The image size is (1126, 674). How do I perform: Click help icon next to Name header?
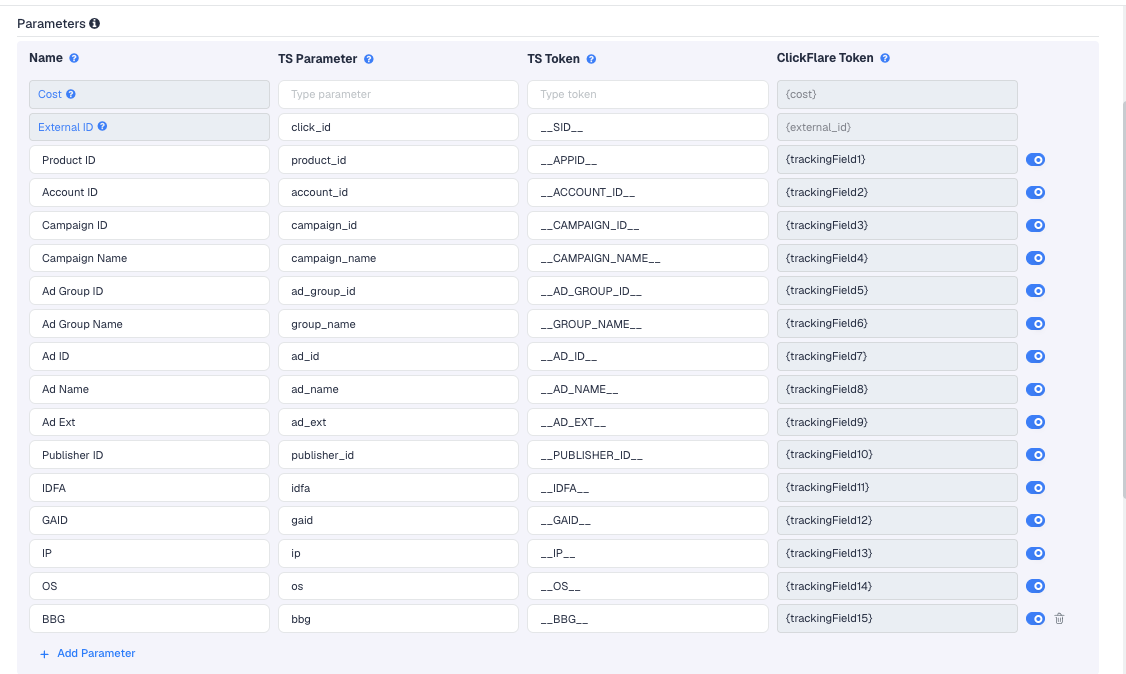click(74, 58)
